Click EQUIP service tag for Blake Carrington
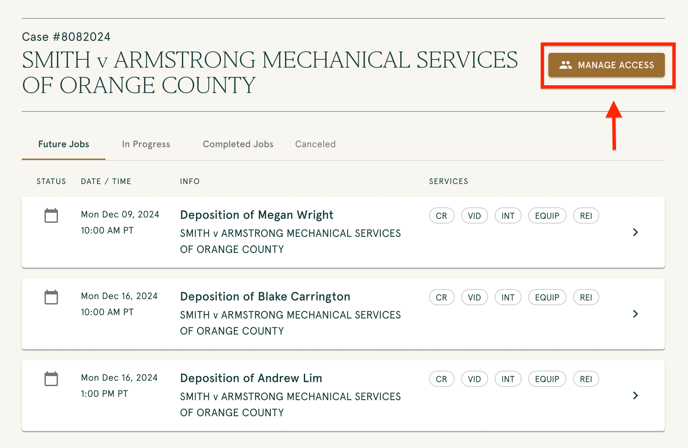The image size is (688, 448). click(x=546, y=297)
